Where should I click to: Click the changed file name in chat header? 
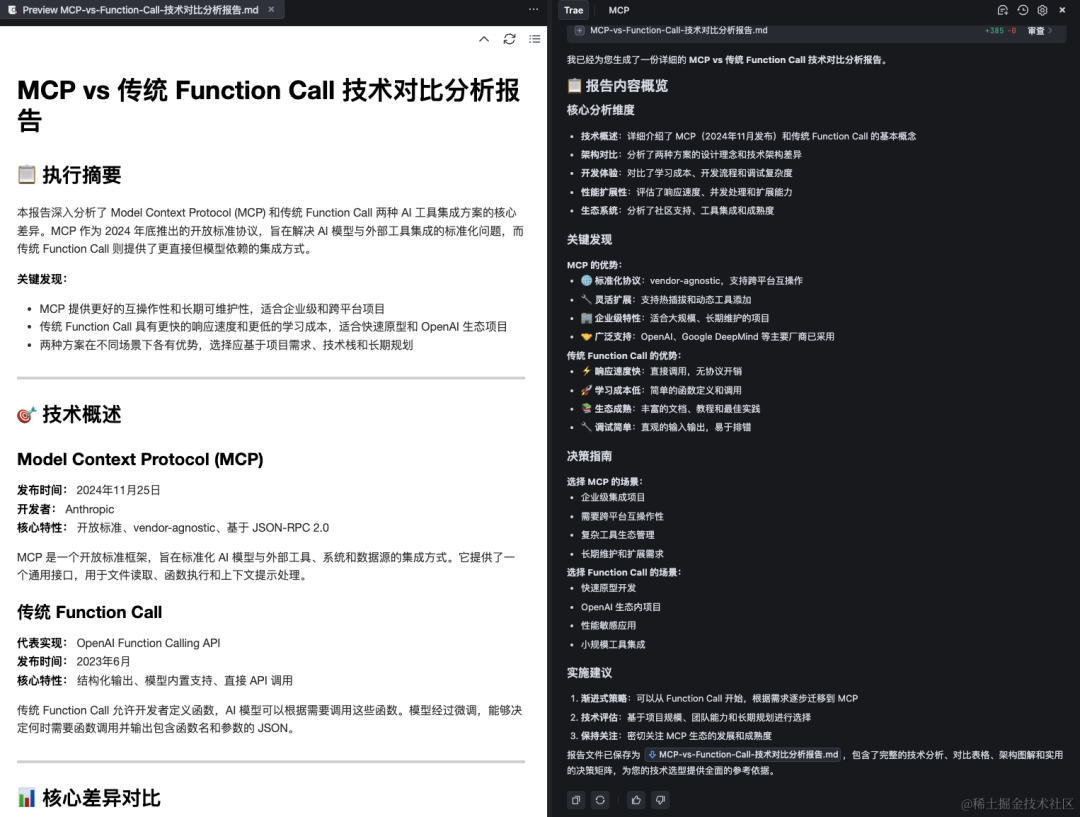(678, 30)
